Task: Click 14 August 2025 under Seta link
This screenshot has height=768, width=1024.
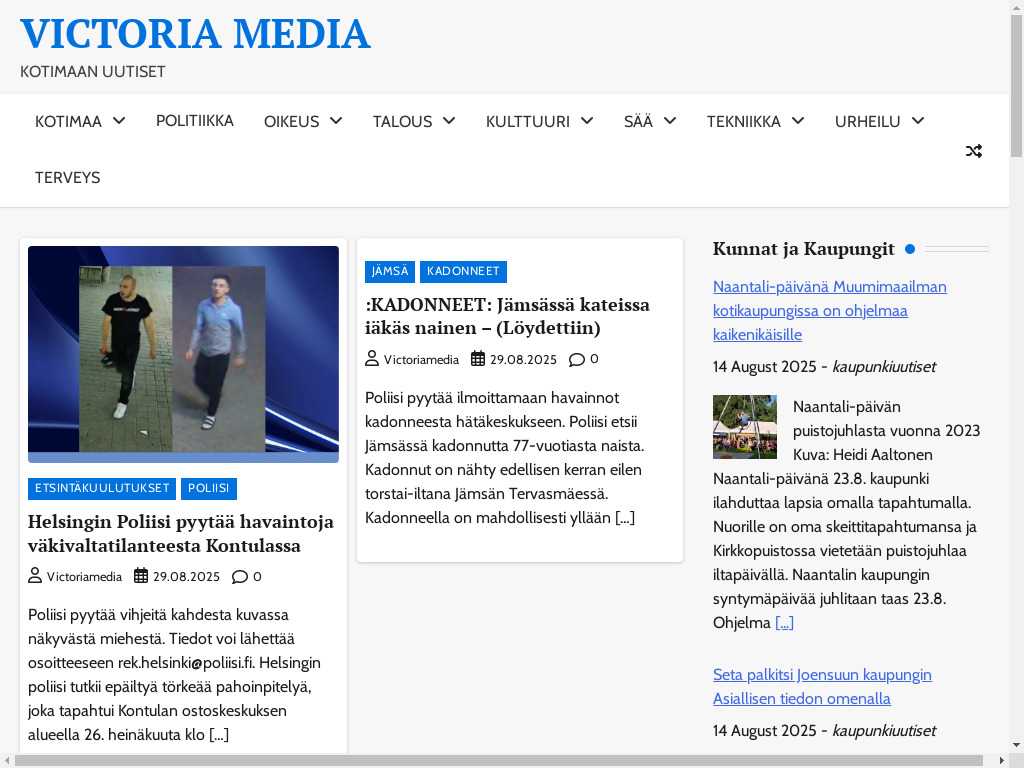Action: pyautogui.click(x=765, y=730)
